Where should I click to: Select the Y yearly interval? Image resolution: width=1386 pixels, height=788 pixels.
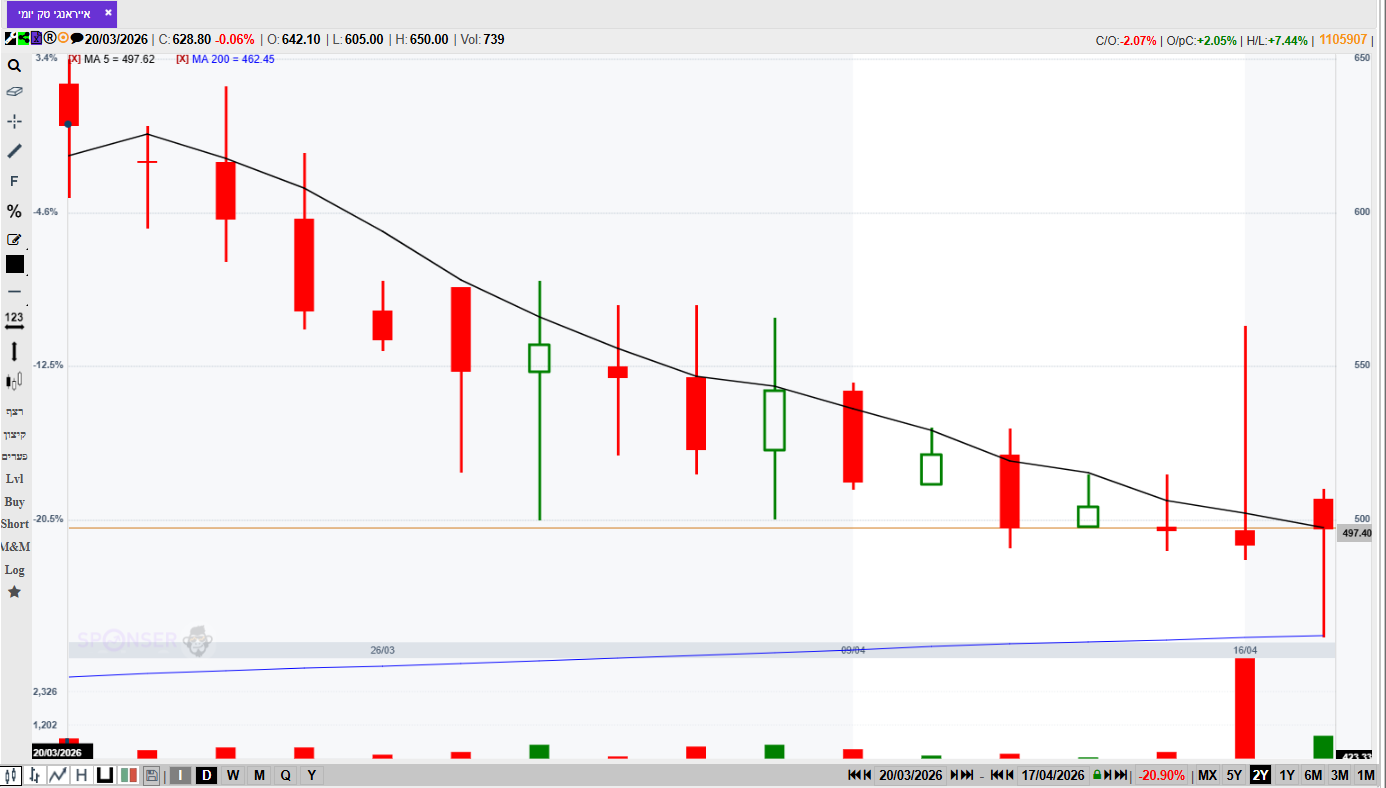click(311, 775)
